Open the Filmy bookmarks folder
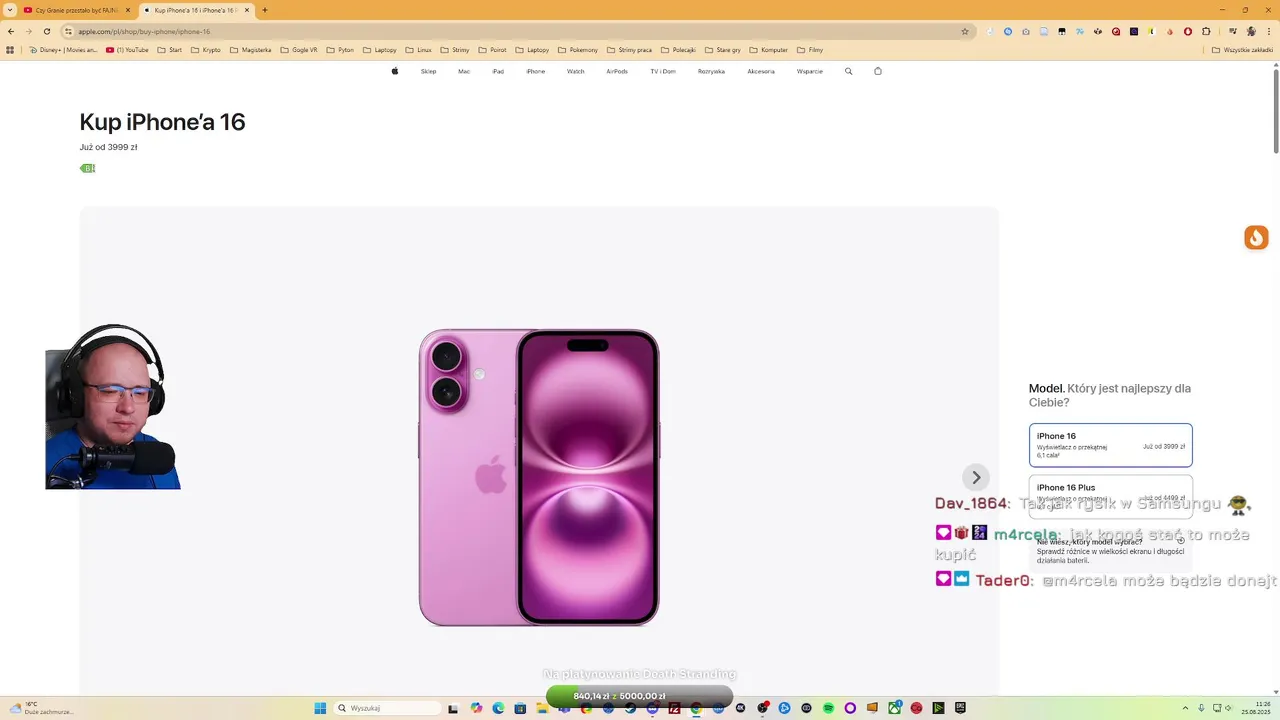 pyautogui.click(x=810, y=49)
